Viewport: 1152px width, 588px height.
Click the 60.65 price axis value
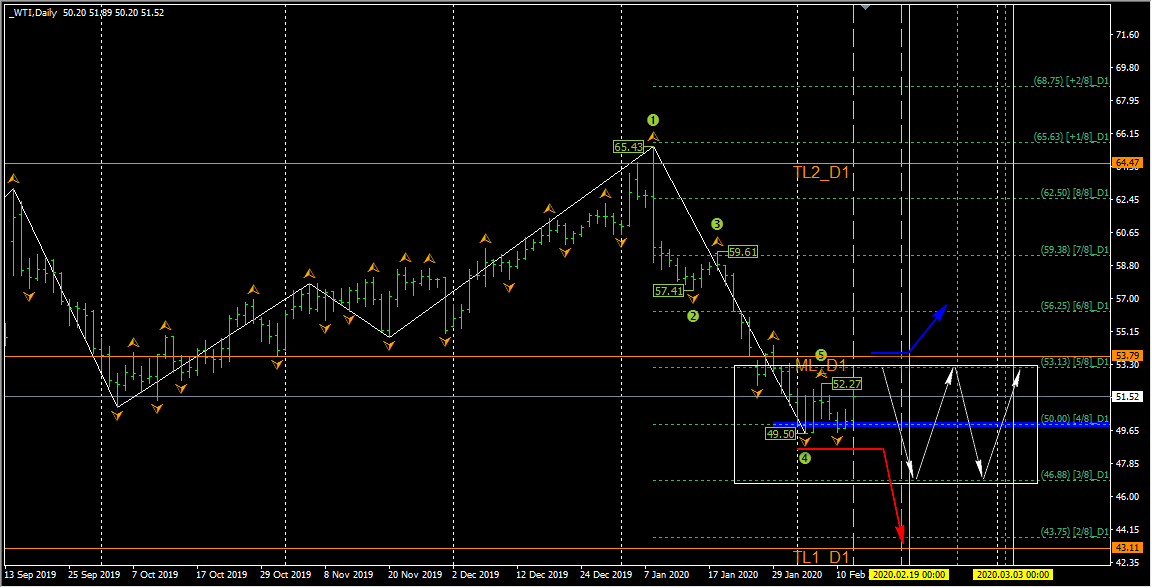coord(1127,233)
